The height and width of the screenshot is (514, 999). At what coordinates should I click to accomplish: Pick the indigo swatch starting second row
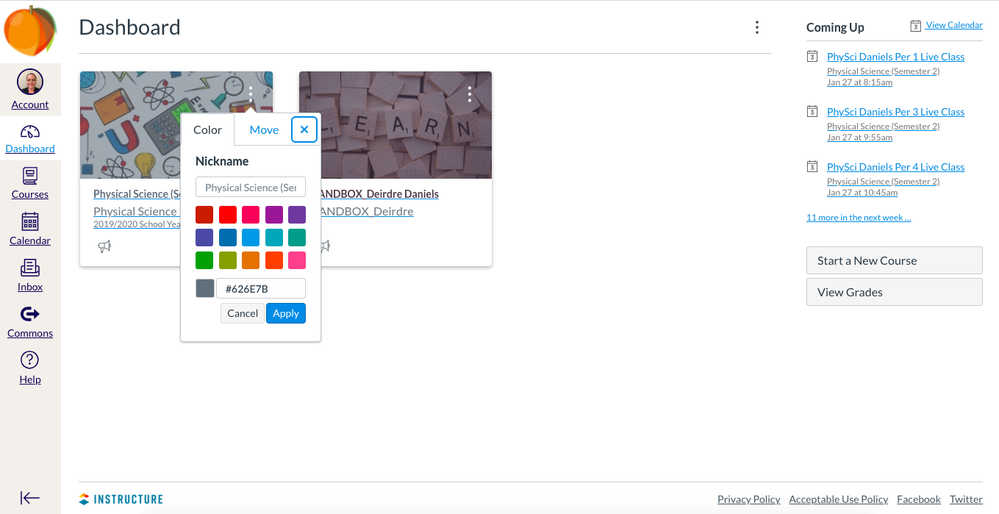point(205,238)
